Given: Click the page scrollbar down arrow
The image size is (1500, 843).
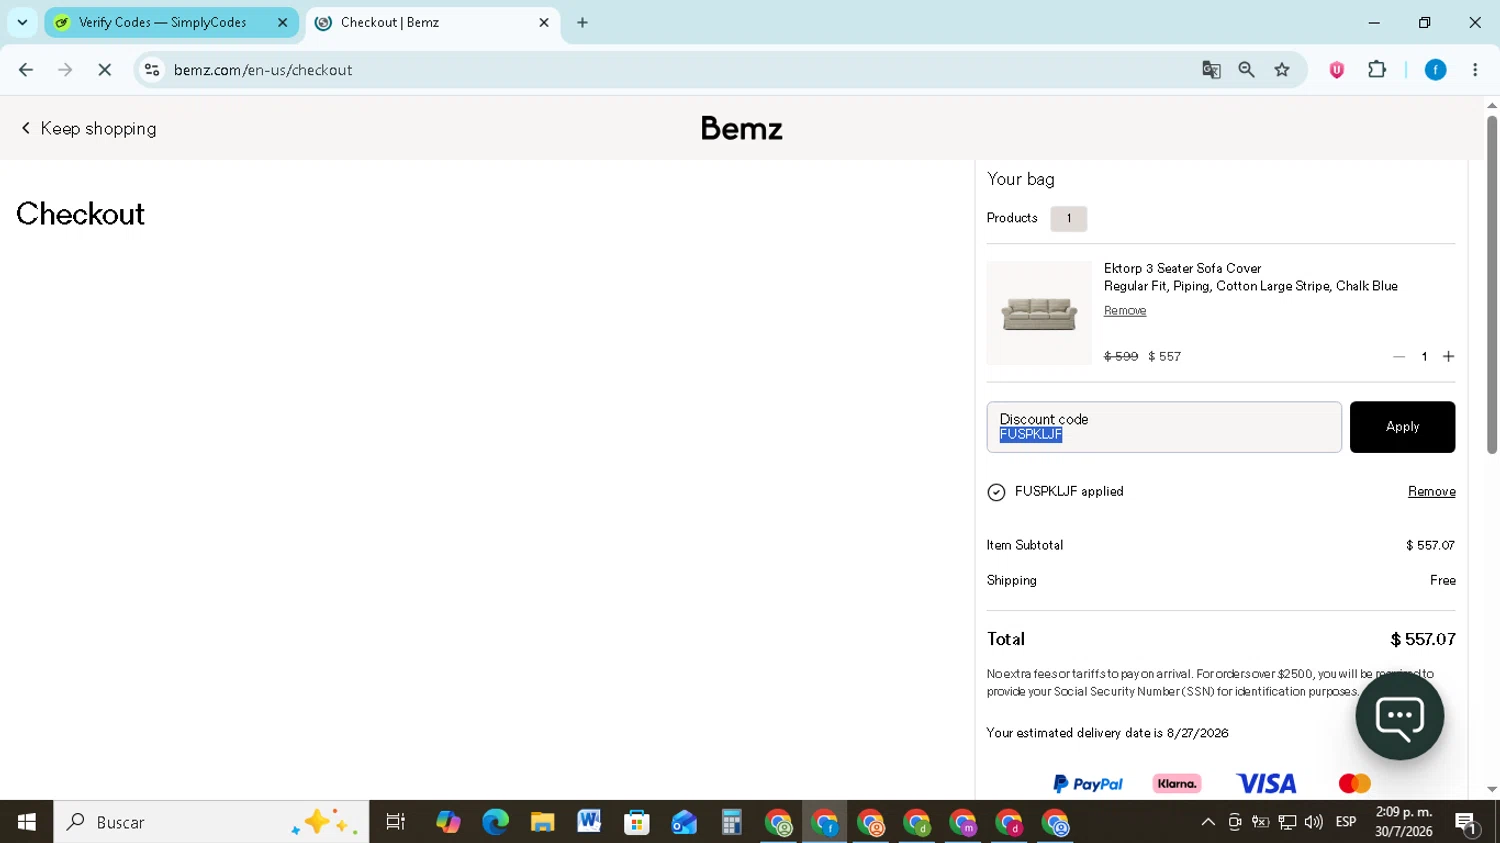Looking at the screenshot, I should tap(1492, 790).
